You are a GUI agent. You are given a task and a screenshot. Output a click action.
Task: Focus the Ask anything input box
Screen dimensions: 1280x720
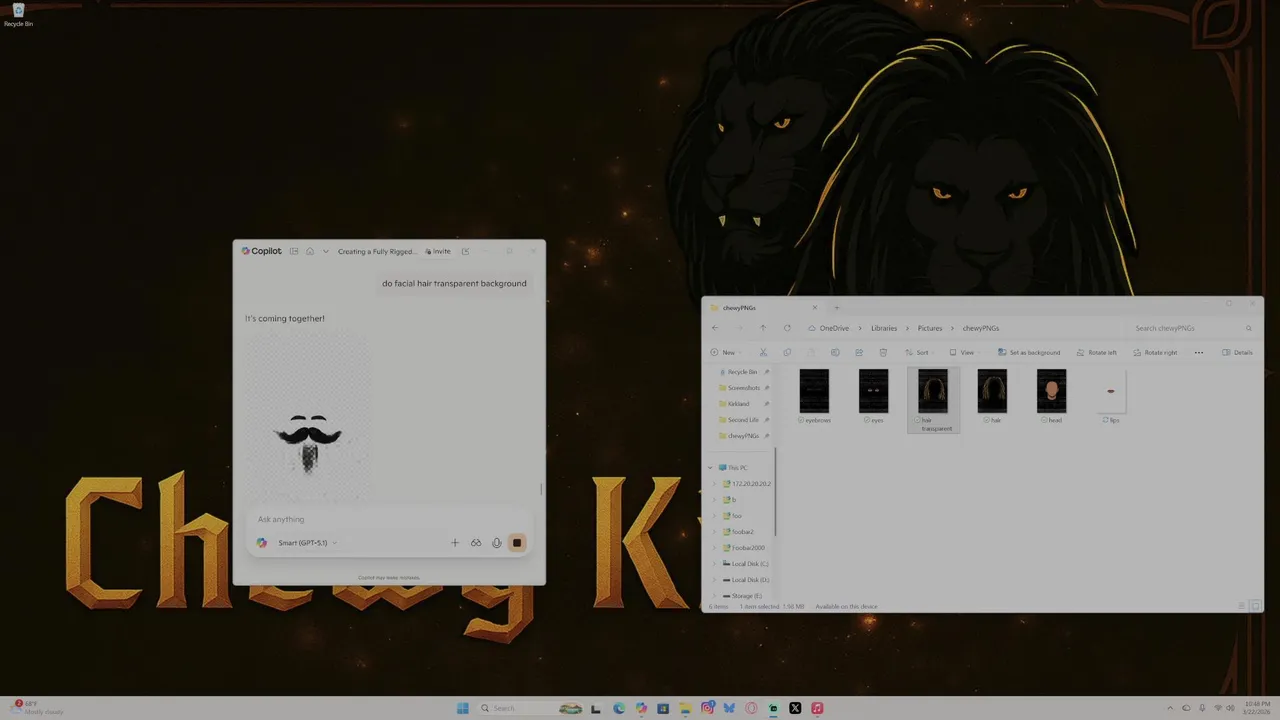click(x=390, y=519)
